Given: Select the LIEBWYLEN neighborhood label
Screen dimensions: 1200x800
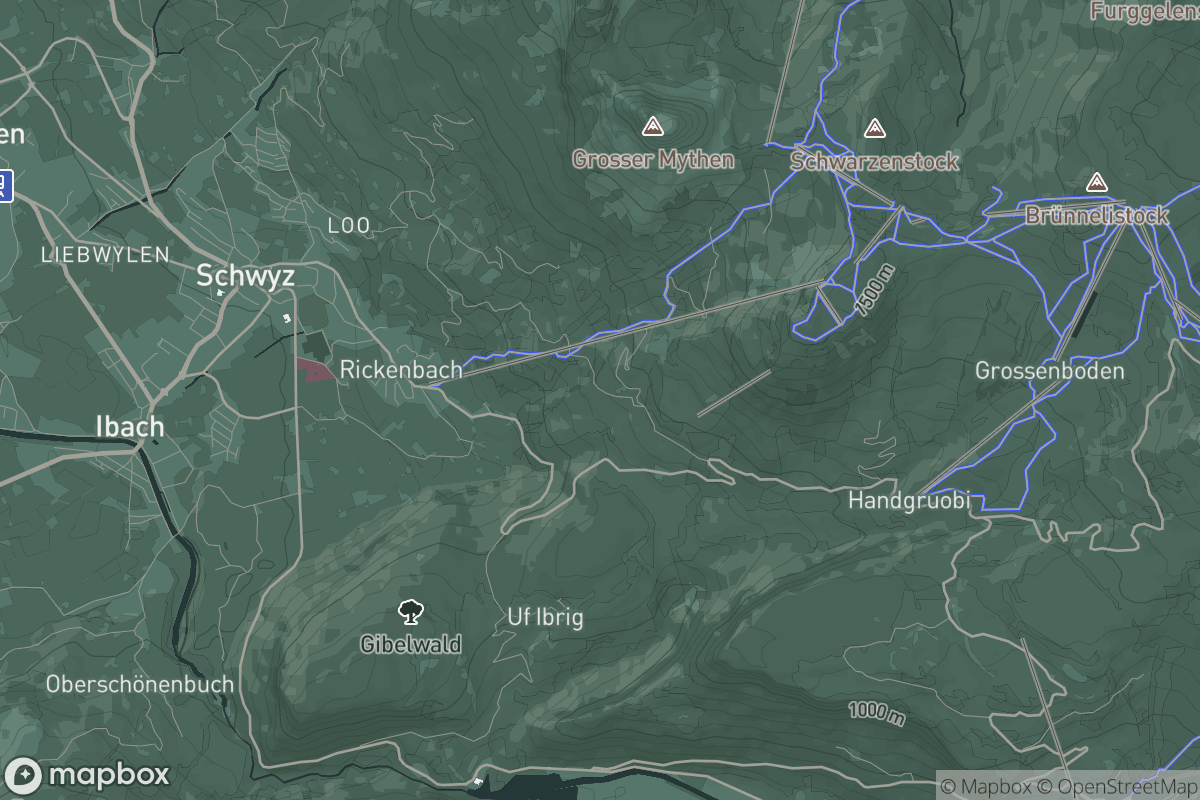Looking at the screenshot, I should (x=105, y=255).
